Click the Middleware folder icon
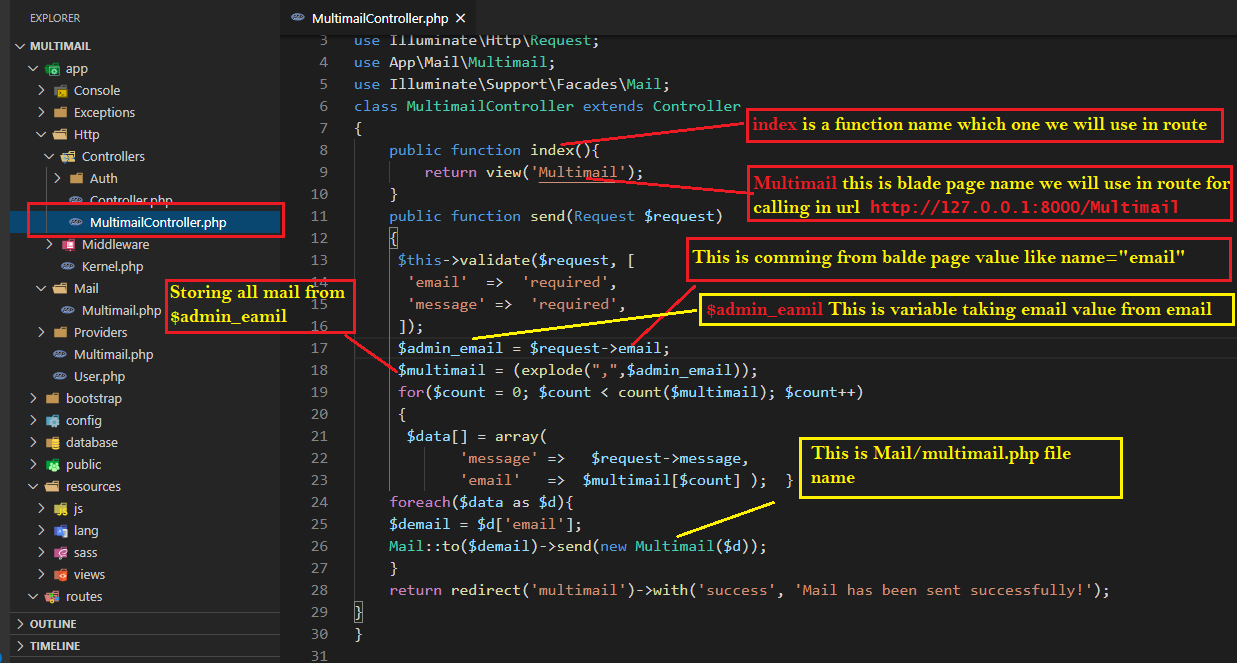This screenshot has height=663, width=1237. [68, 245]
